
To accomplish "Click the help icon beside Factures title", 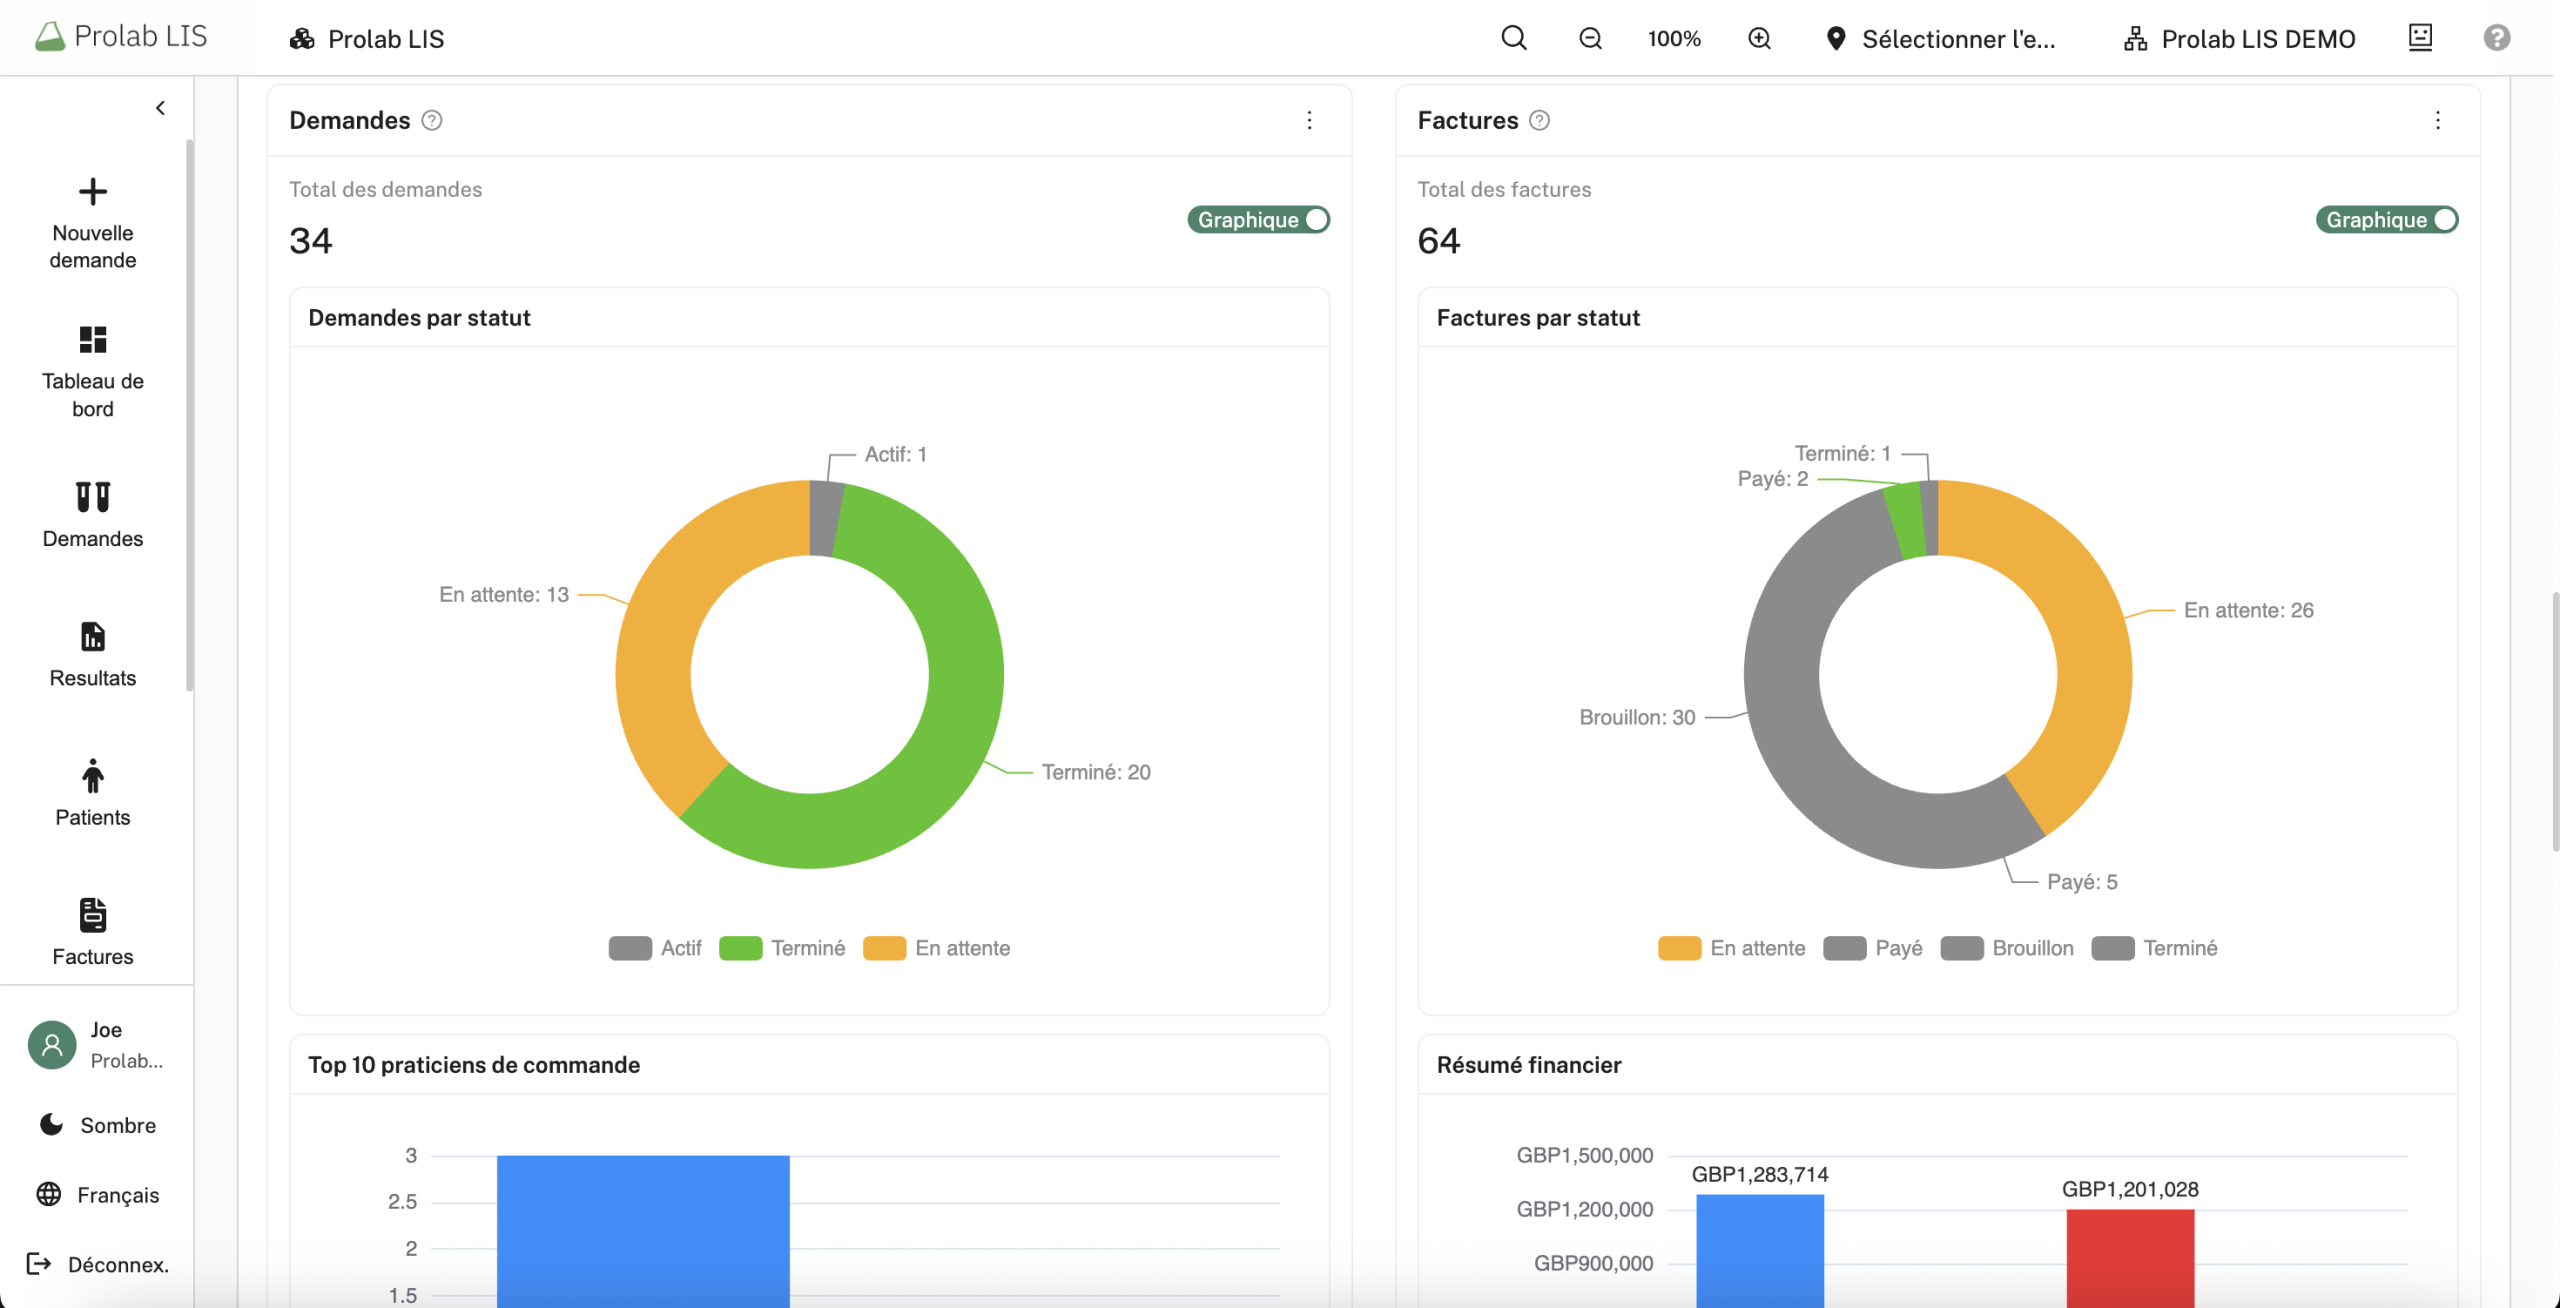I will coord(1540,120).
